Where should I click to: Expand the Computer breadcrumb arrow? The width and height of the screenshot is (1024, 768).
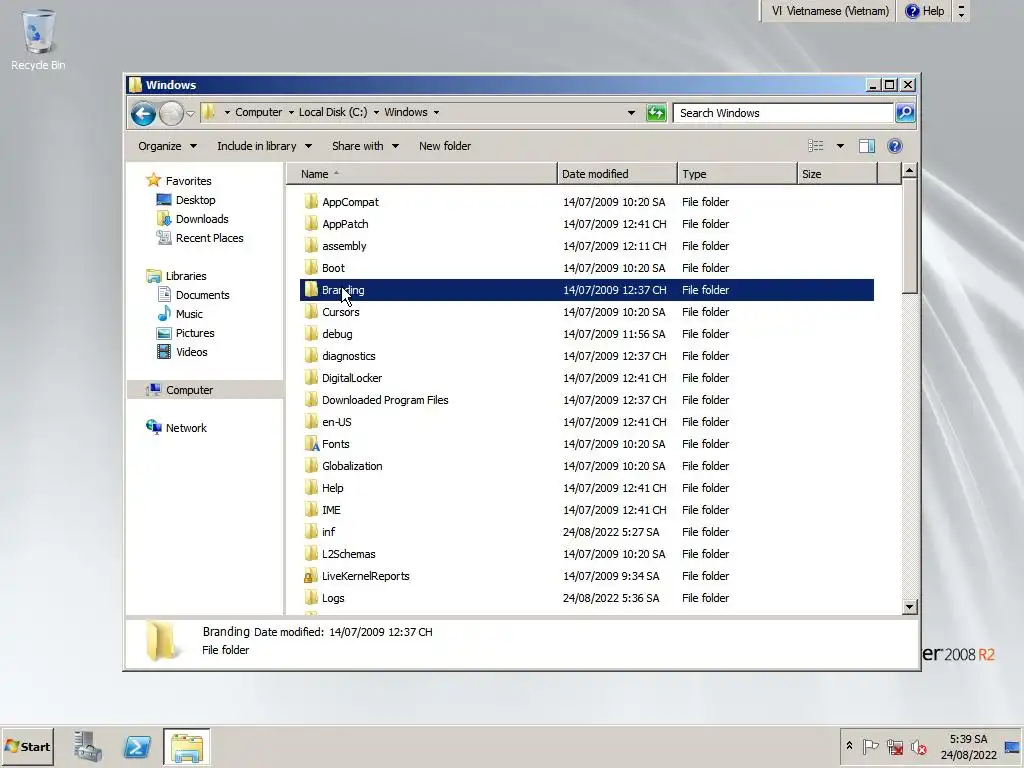pyautogui.click(x=291, y=112)
